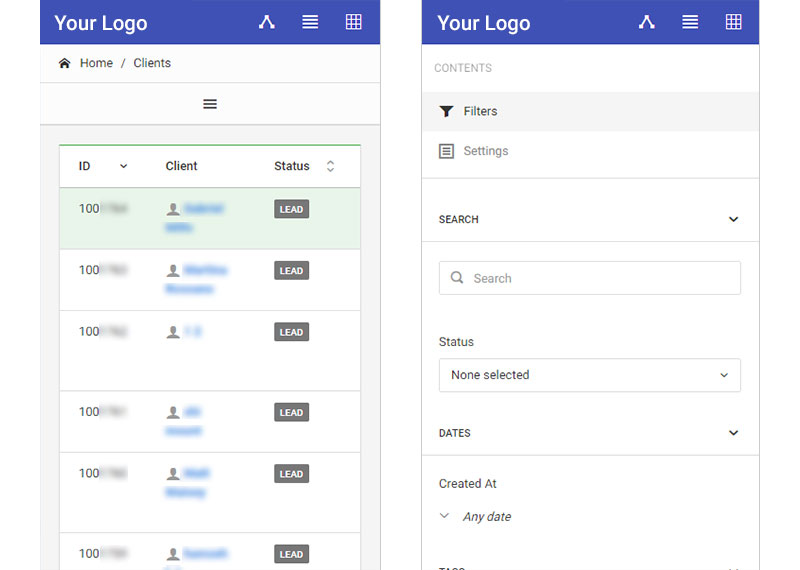
Task: Open the hamburger menu below the breadcrumb
Action: (x=210, y=104)
